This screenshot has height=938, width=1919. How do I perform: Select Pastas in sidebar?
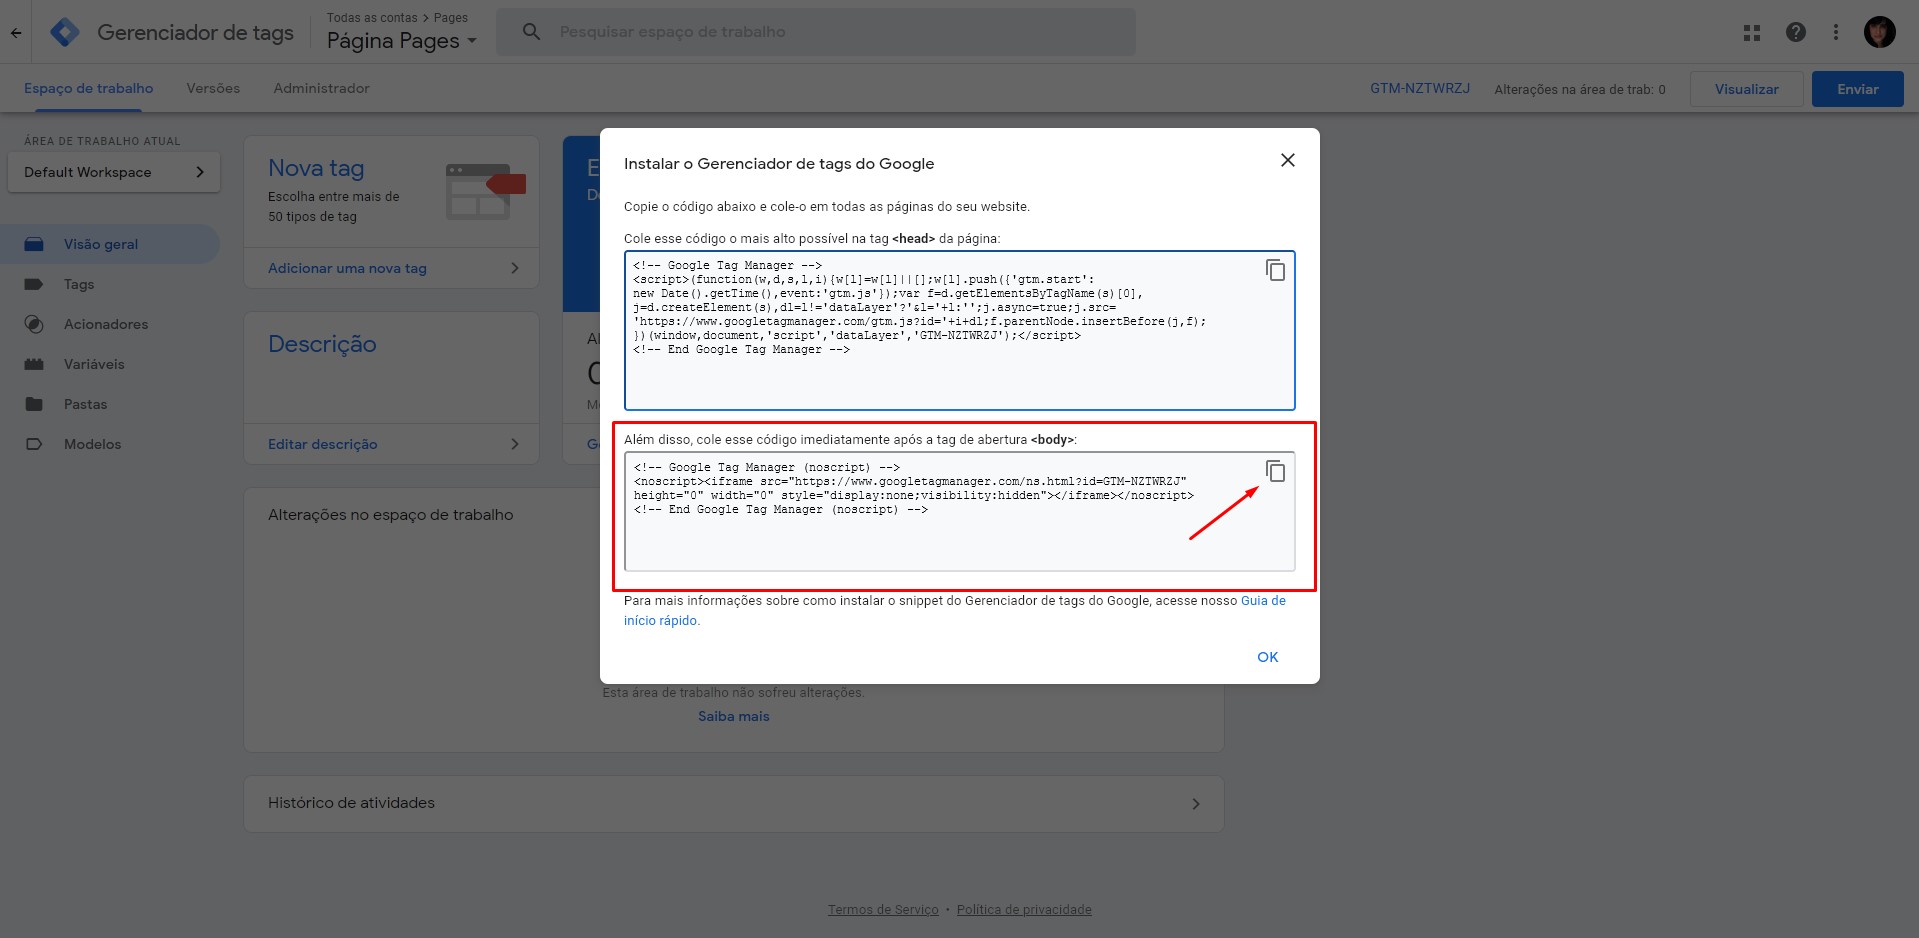click(x=110, y=404)
